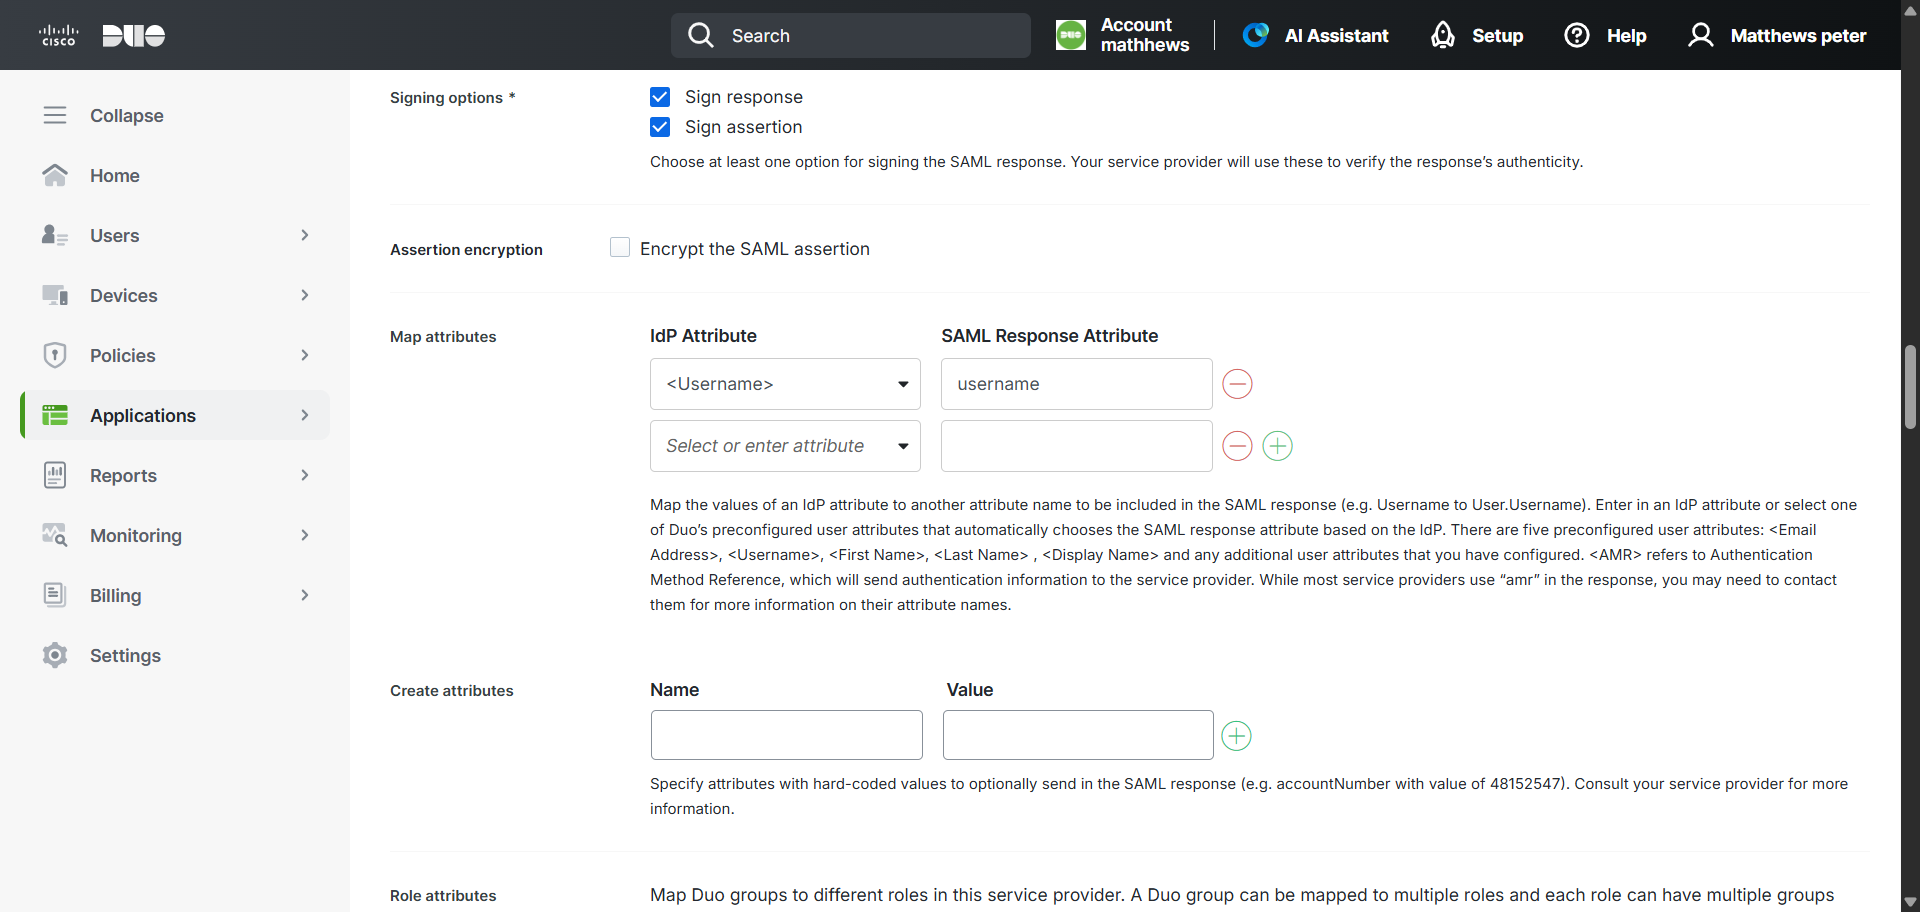Viewport: 1920px width, 912px height.
Task: Open the Select or enter attribute dropdown
Action: (x=785, y=446)
